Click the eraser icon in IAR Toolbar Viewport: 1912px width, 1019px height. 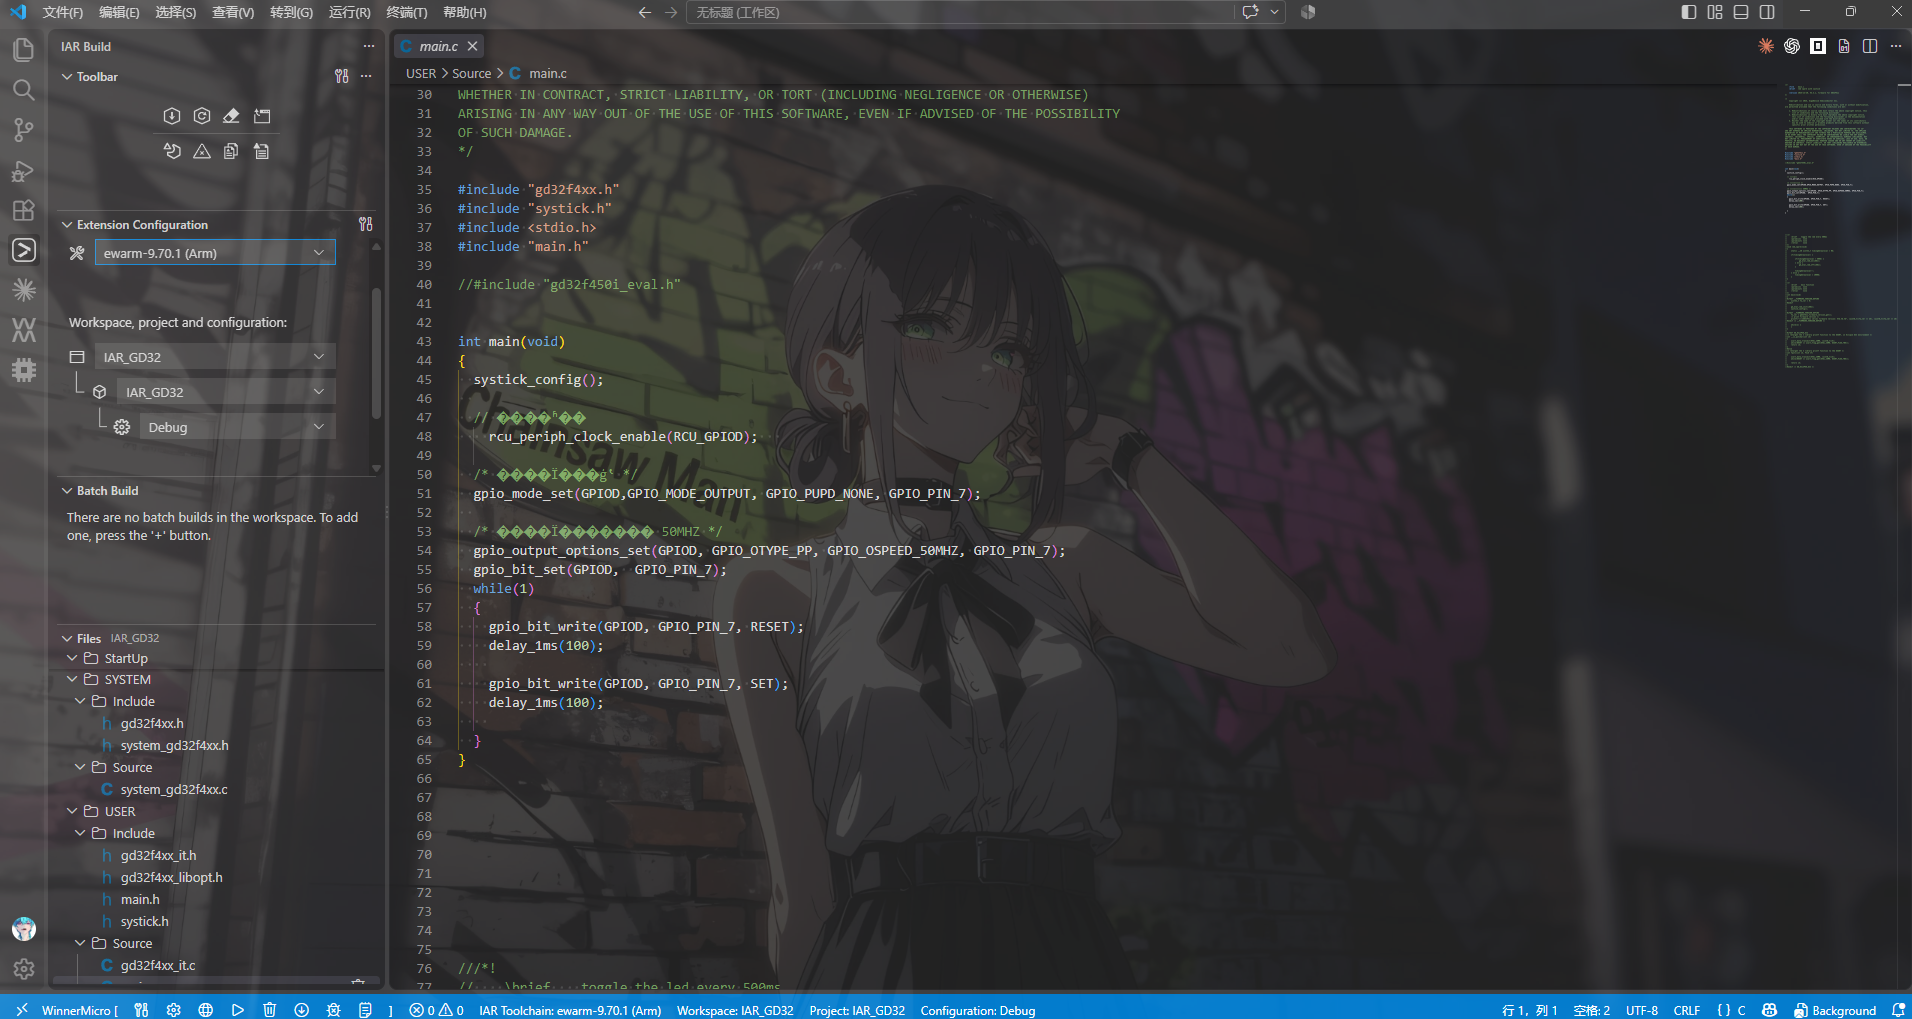pyautogui.click(x=231, y=116)
